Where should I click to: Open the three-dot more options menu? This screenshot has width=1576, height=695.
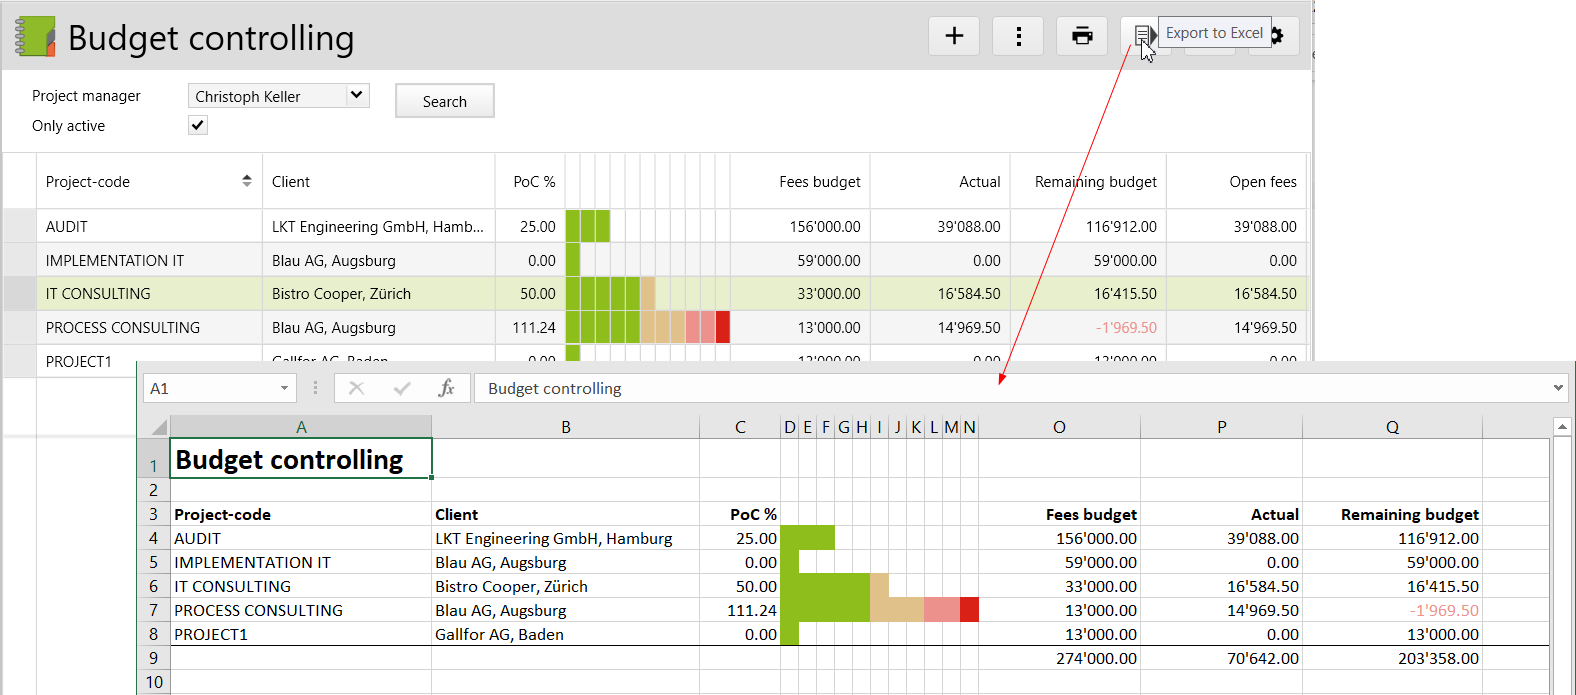click(x=1018, y=36)
